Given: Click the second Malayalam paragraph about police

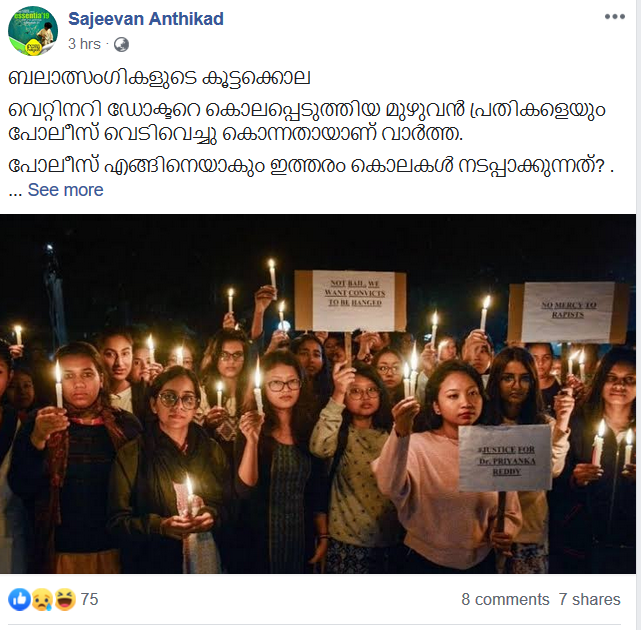Looking at the screenshot, I should pos(307,121).
